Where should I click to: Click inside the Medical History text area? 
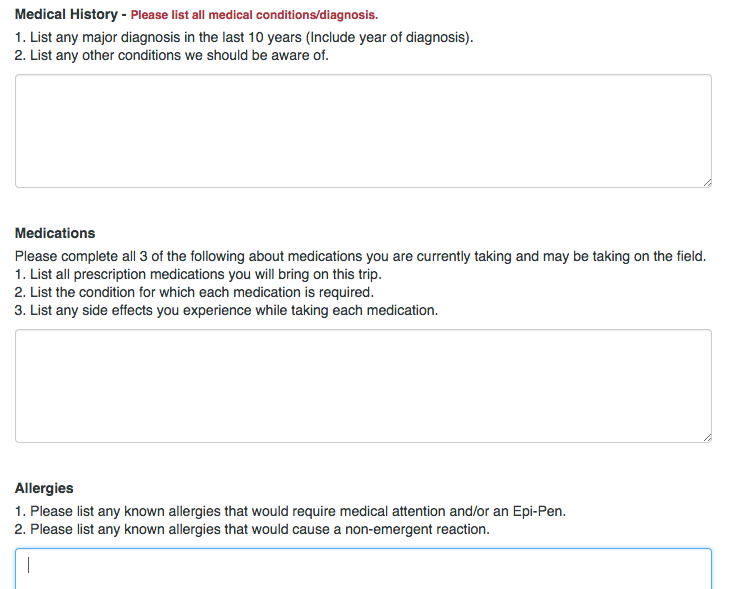(x=363, y=130)
